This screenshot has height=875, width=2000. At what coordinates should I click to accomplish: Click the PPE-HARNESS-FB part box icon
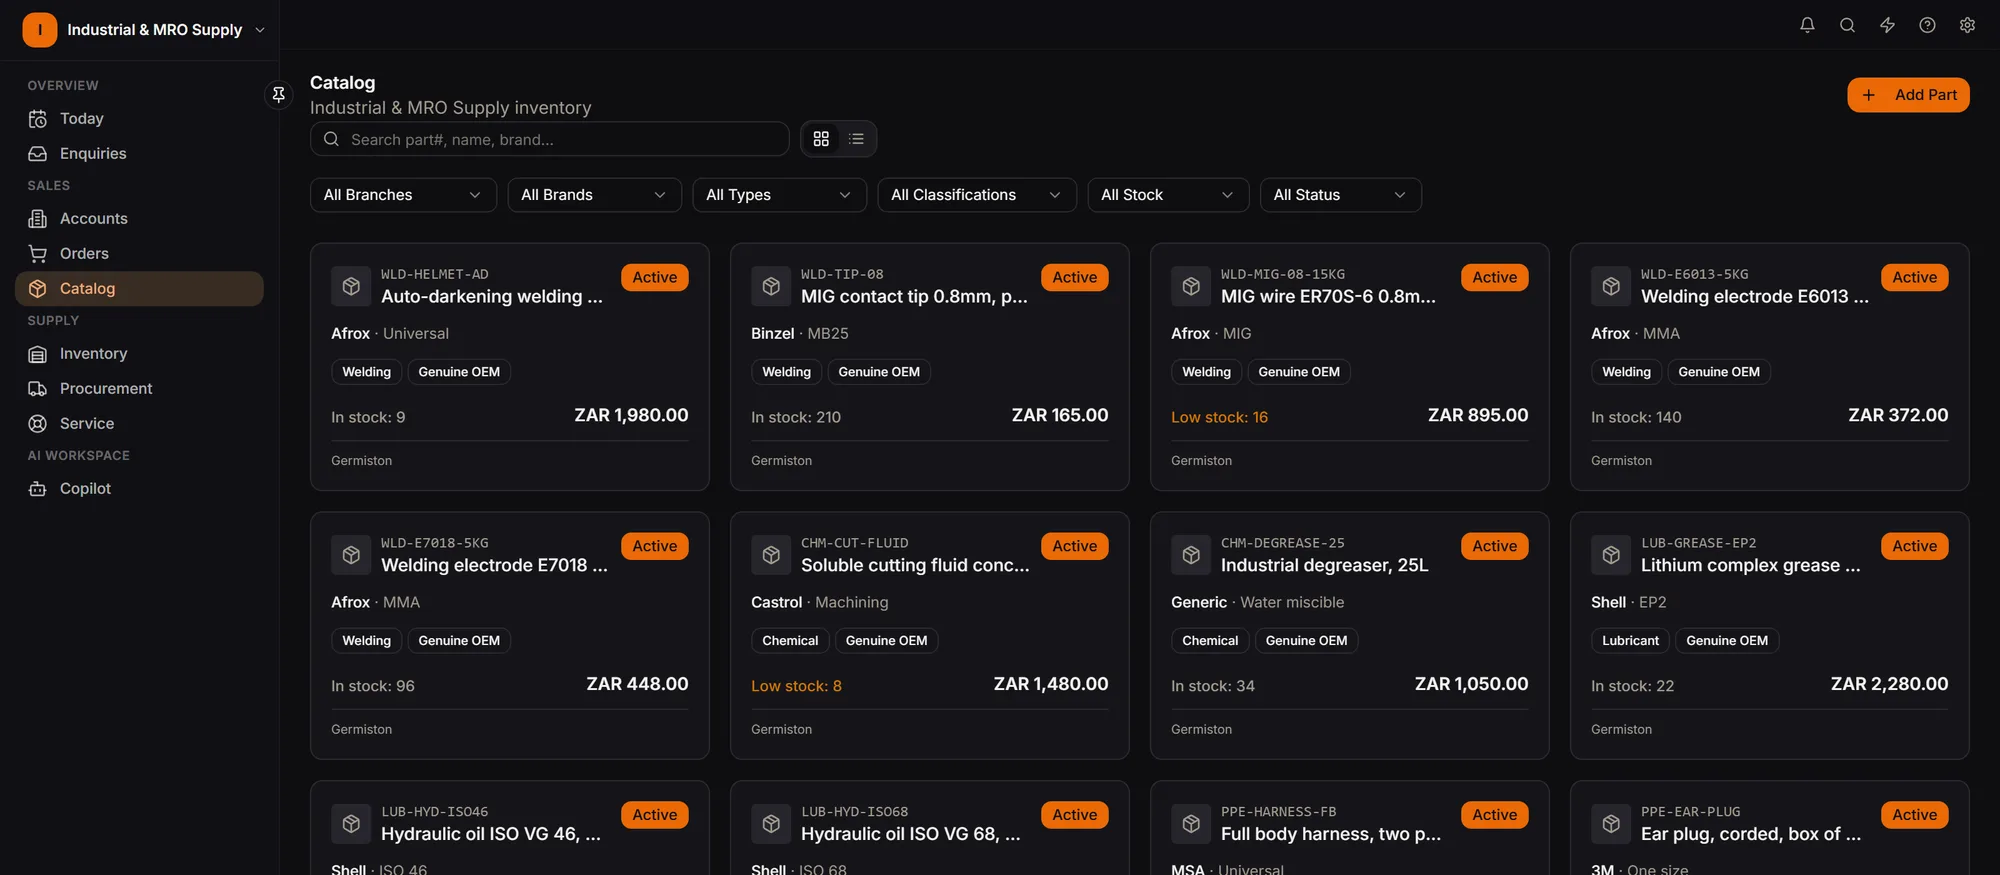[1191, 824]
